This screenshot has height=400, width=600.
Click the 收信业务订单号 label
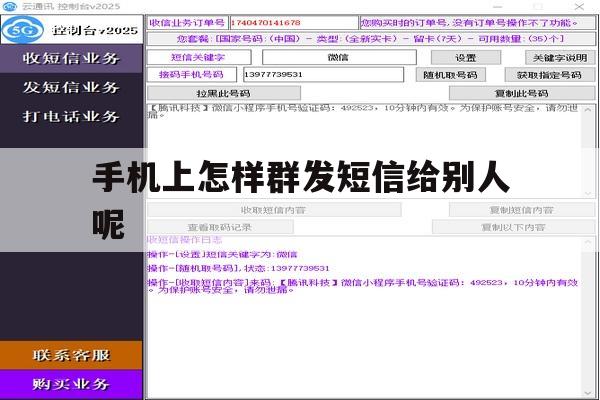coord(188,23)
